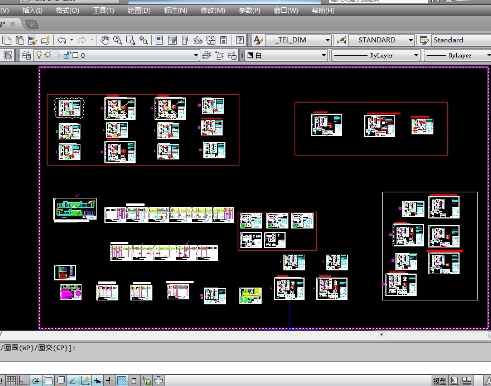
Task: Click the Zoom Window icon
Action: pos(130,40)
